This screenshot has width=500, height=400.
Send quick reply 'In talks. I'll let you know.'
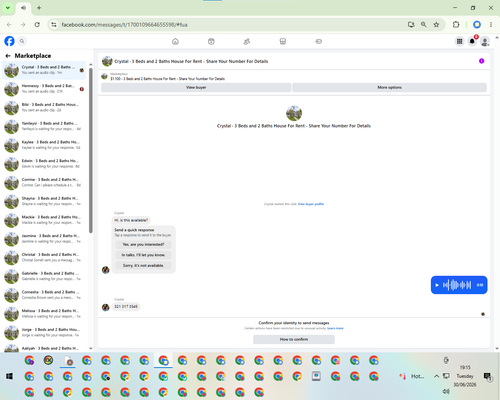[143, 255]
